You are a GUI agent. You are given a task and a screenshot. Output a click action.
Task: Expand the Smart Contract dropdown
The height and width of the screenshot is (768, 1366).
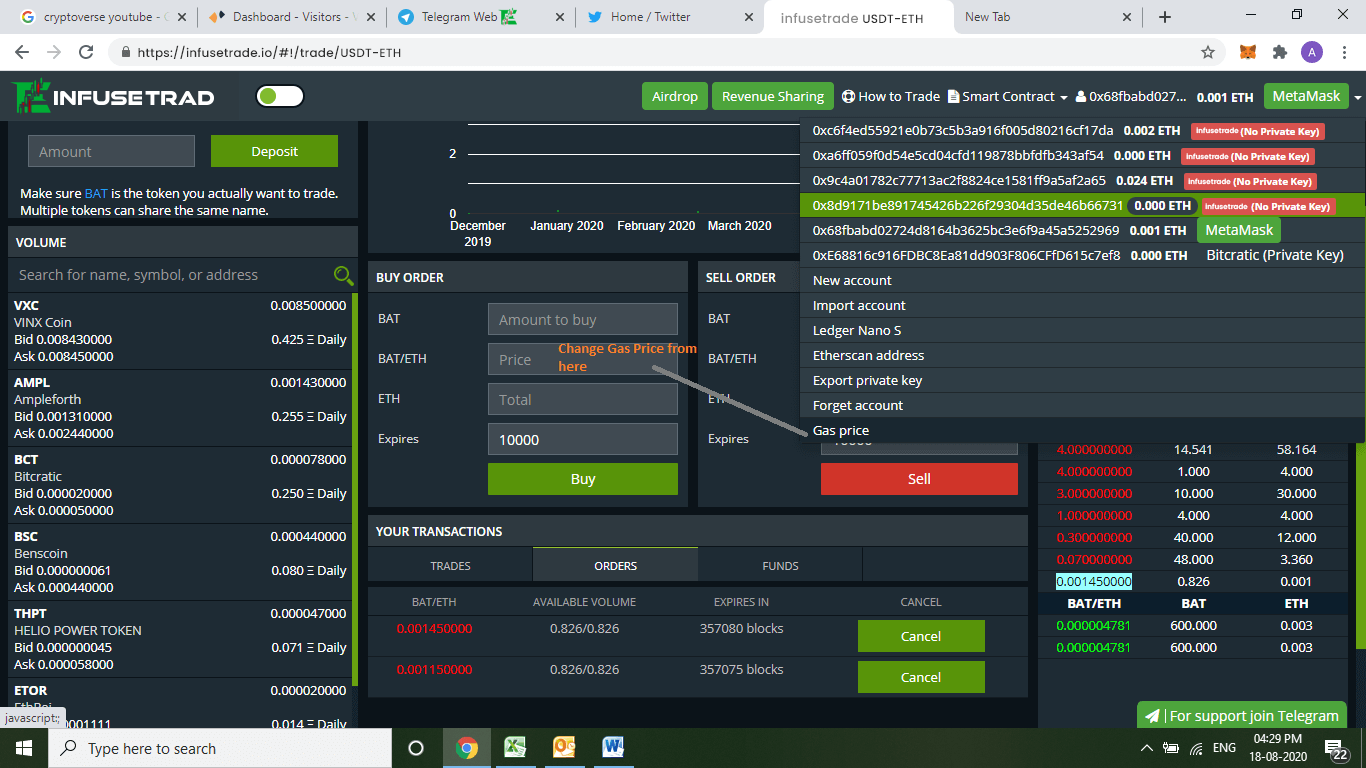1007,96
